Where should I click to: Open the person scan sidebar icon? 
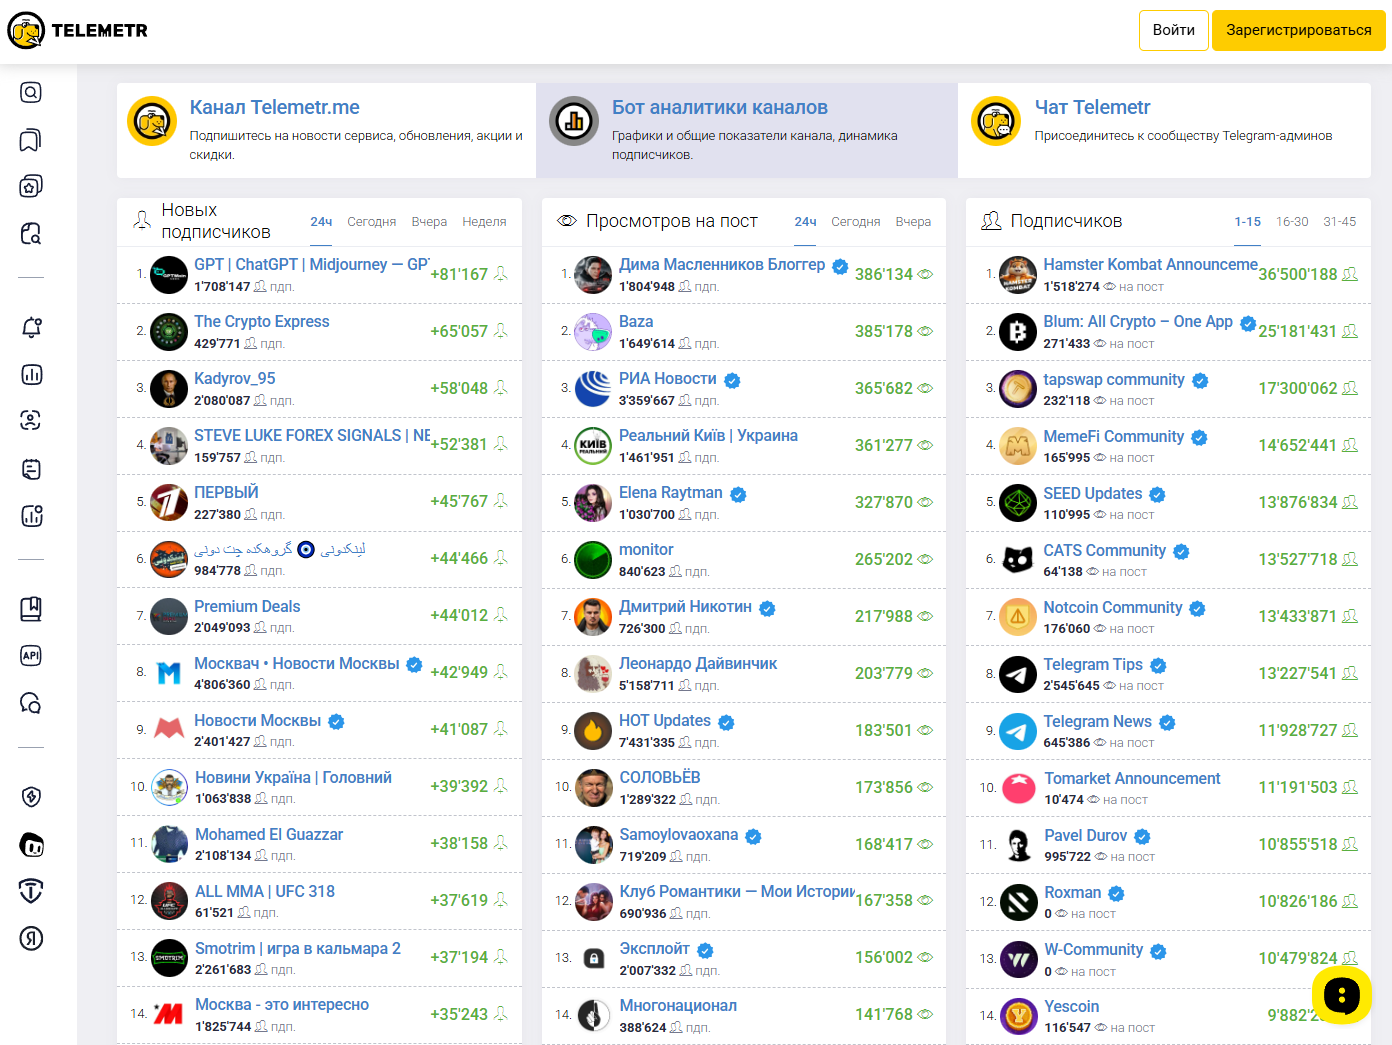point(31,420)
